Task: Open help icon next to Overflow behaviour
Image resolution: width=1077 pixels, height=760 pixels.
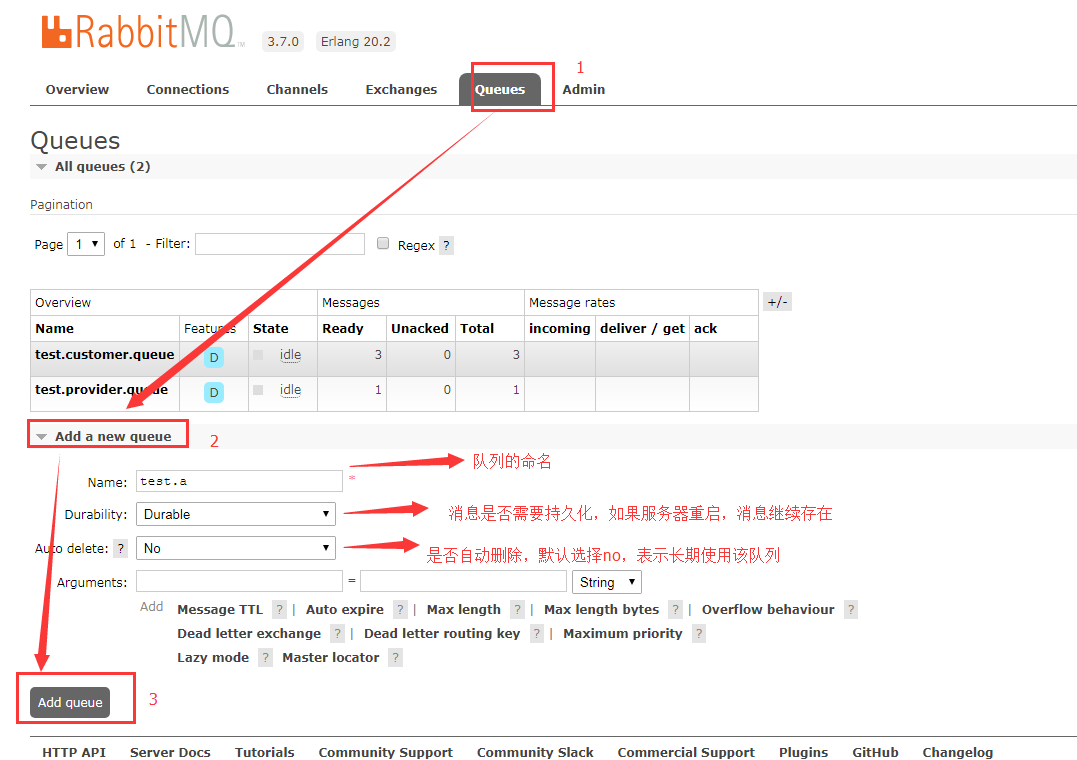Action: point(850,610)
